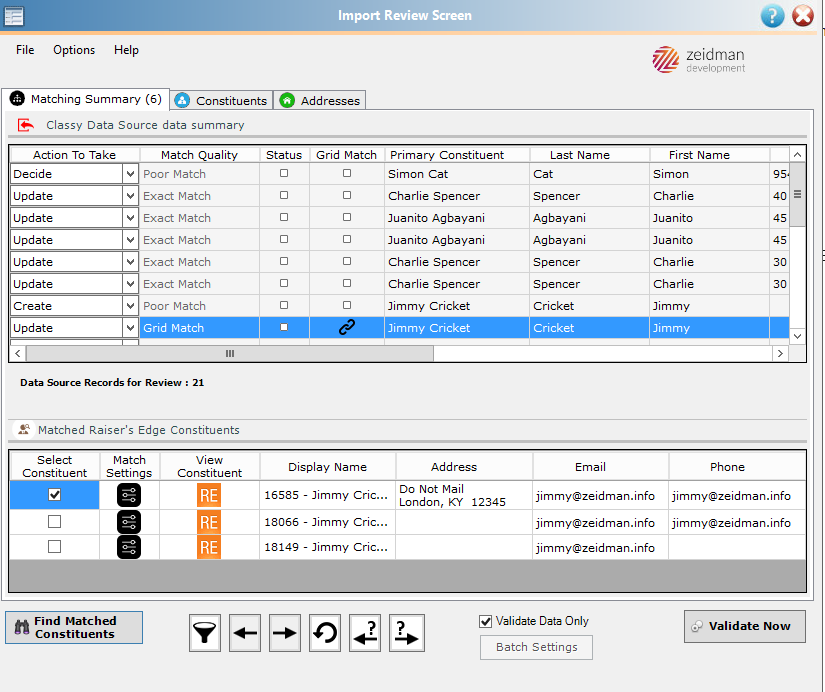This screenshot has width=825, height=692.
Task: Click Find Matched Constituents button
Action: point(74,627)
